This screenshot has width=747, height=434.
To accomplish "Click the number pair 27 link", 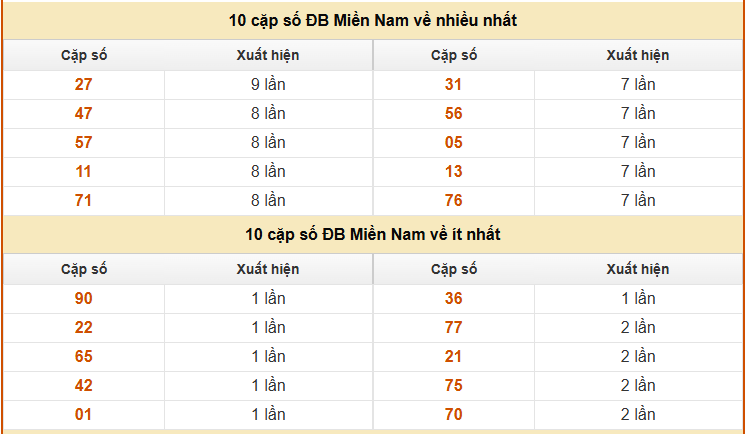I will click(84, 85).
